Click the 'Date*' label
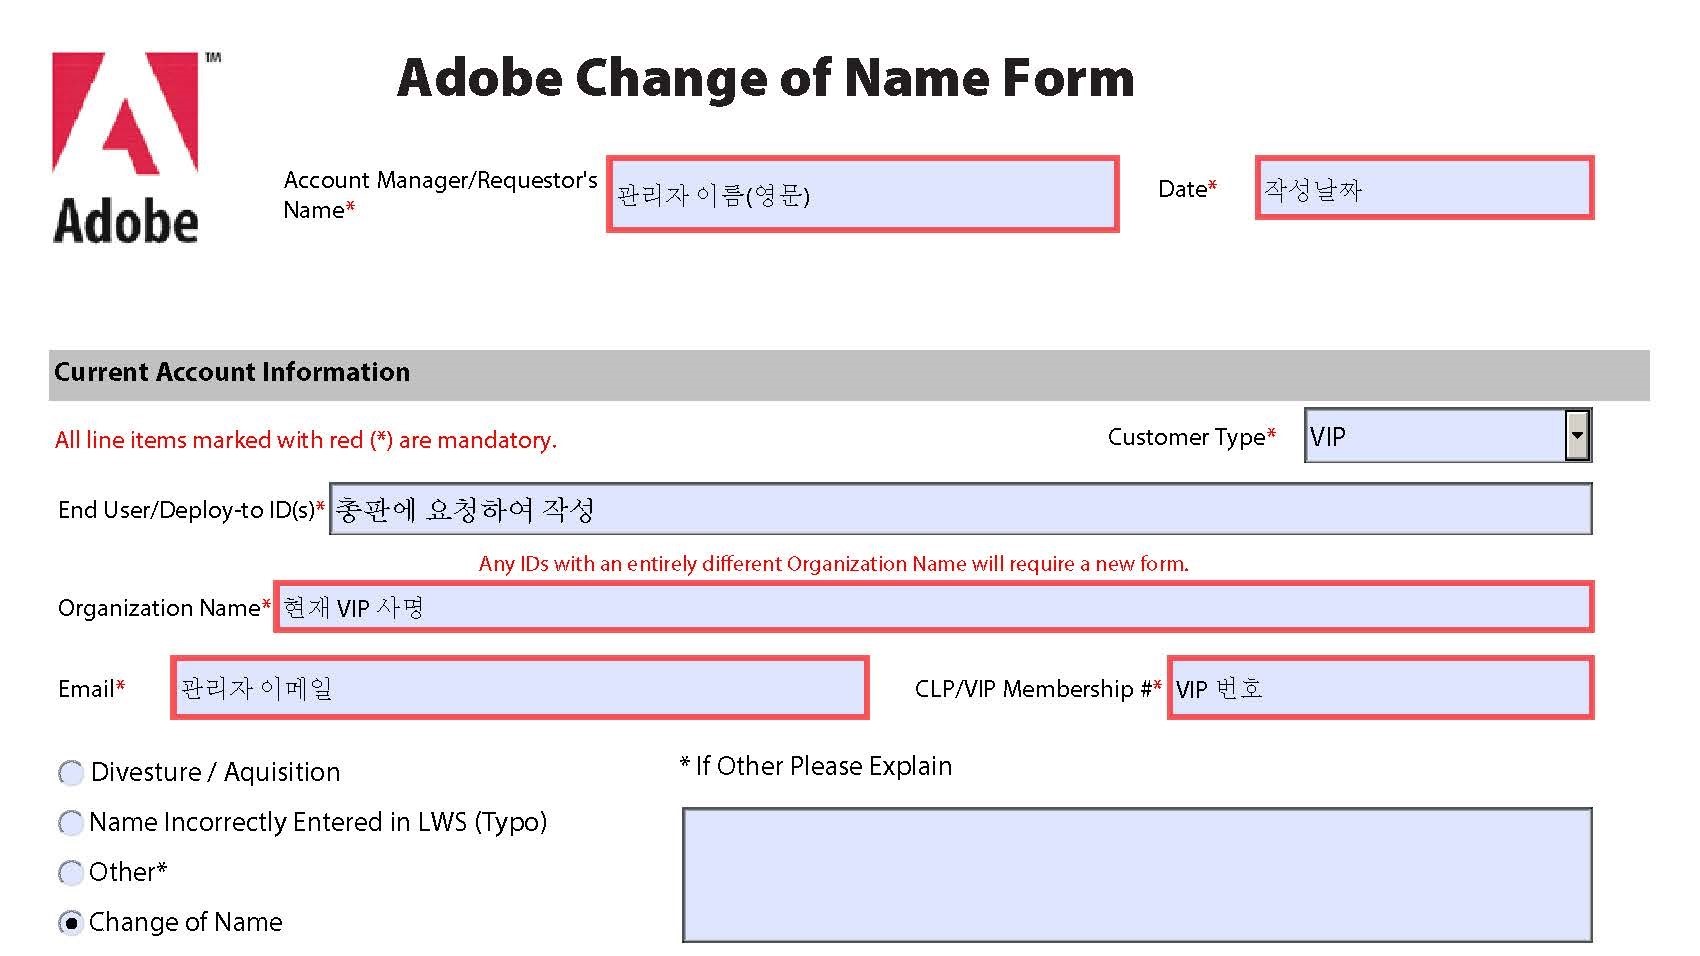The height and width of the screenshot is (956, 1700). pyautogui.click(x=1188, y=189)
